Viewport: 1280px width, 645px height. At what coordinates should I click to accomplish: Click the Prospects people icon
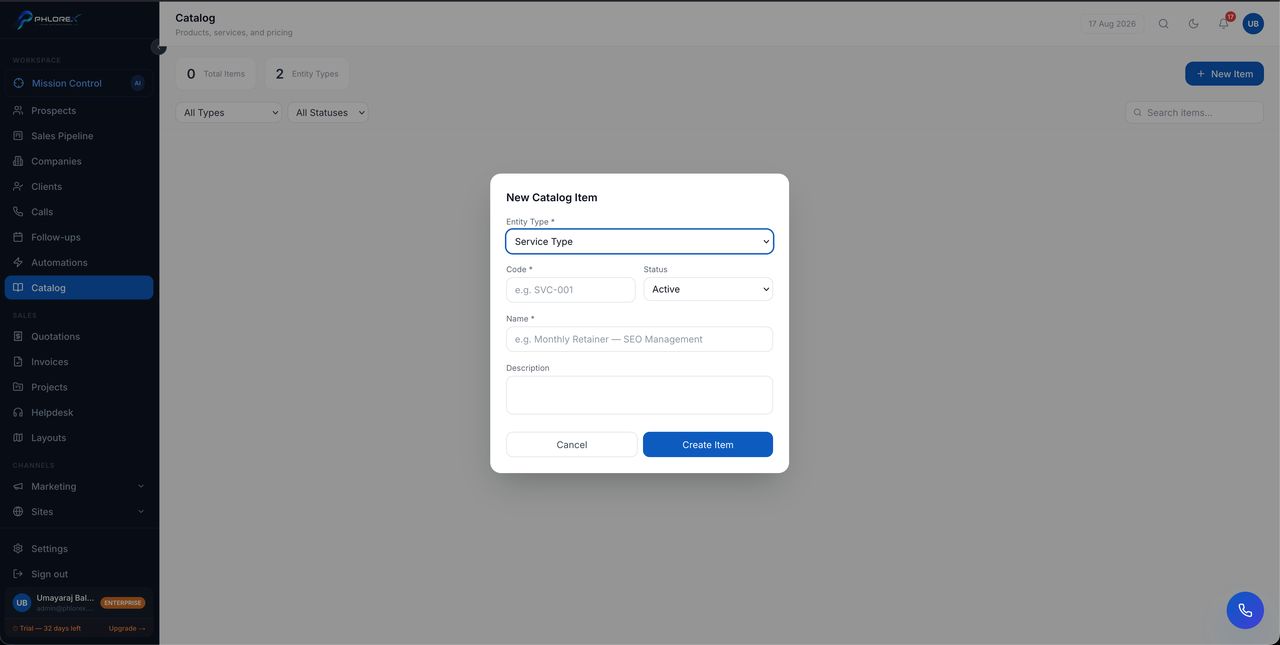(18, 110)
